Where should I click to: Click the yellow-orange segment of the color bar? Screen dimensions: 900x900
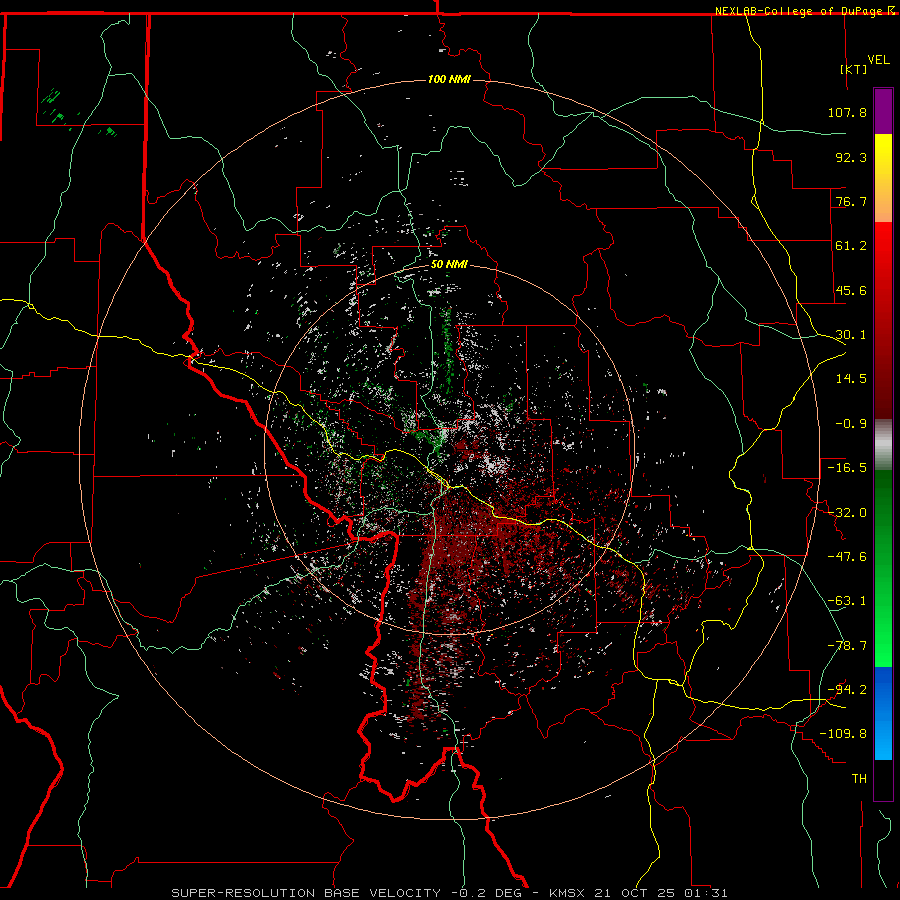click(883, 178)
